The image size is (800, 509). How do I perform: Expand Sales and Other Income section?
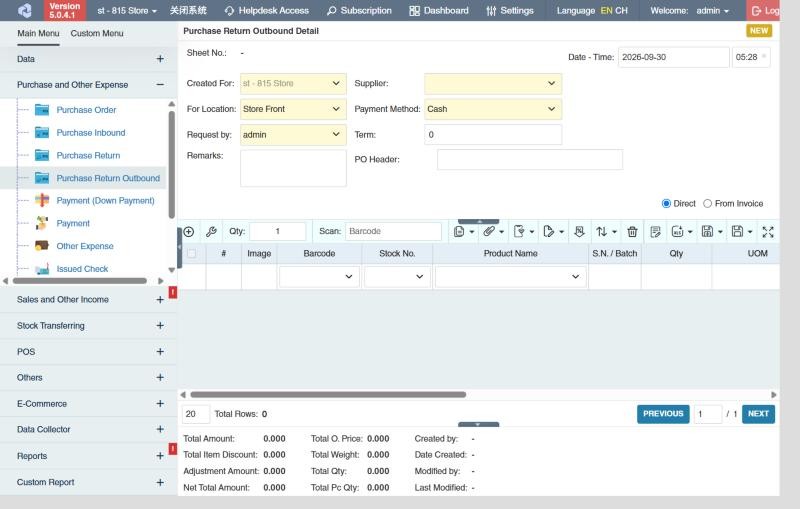[x=160, y=300]
